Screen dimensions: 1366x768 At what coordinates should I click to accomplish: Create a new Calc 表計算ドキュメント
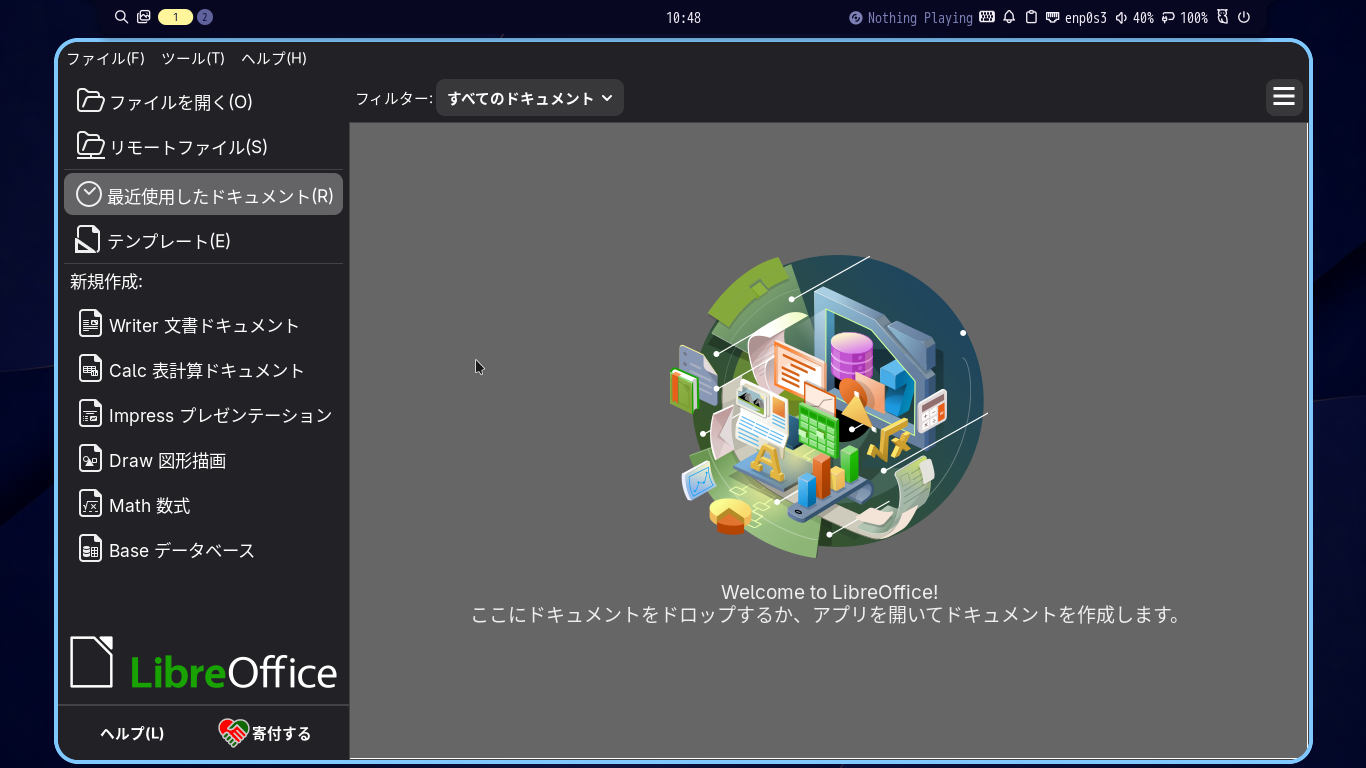203,370
